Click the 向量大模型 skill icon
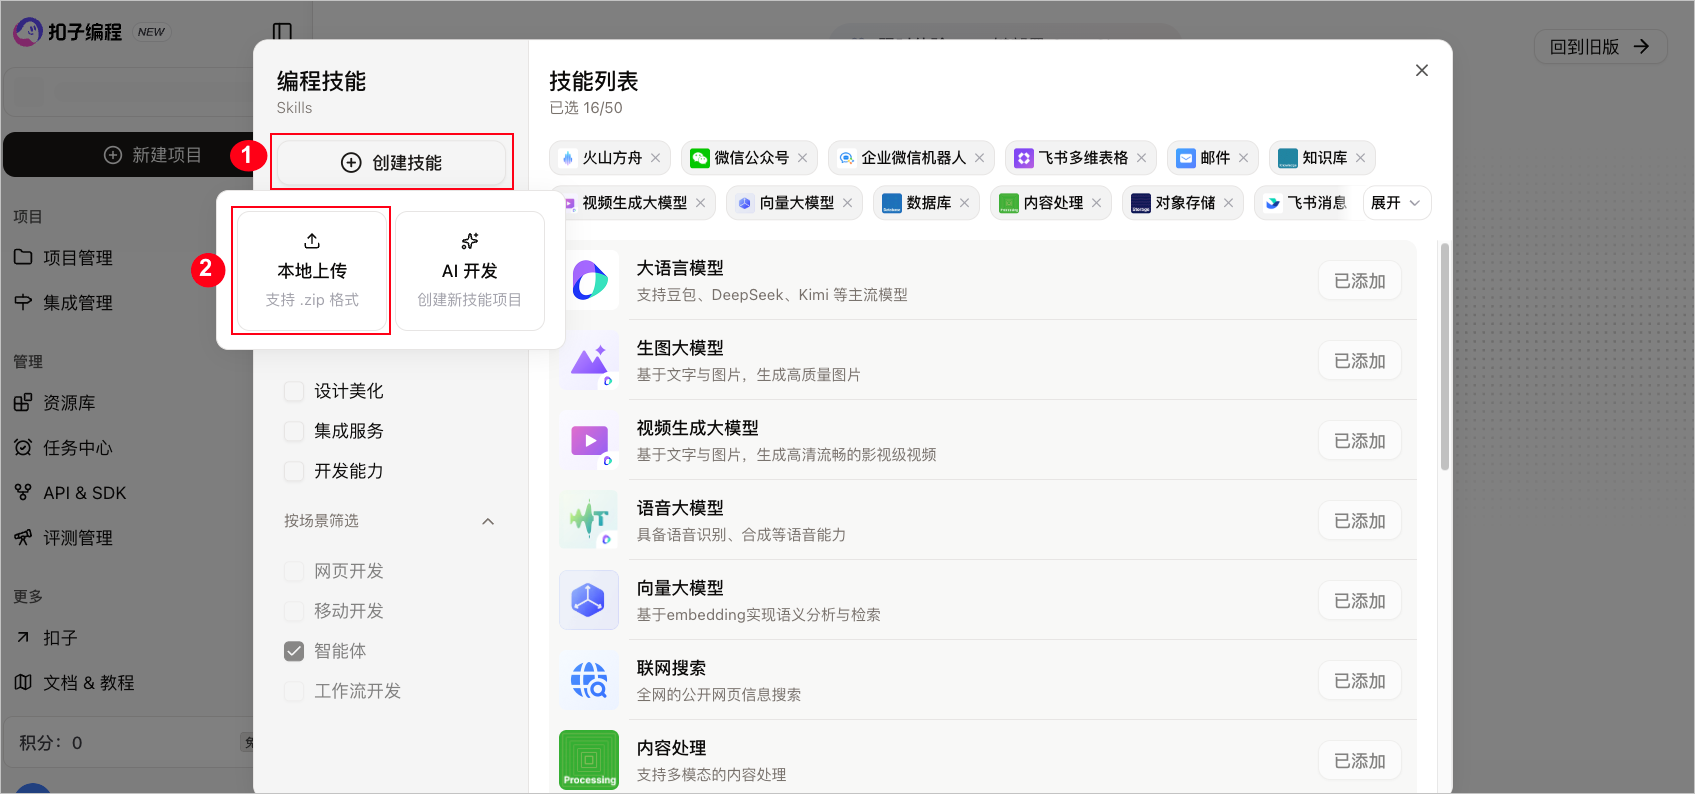 589,600
